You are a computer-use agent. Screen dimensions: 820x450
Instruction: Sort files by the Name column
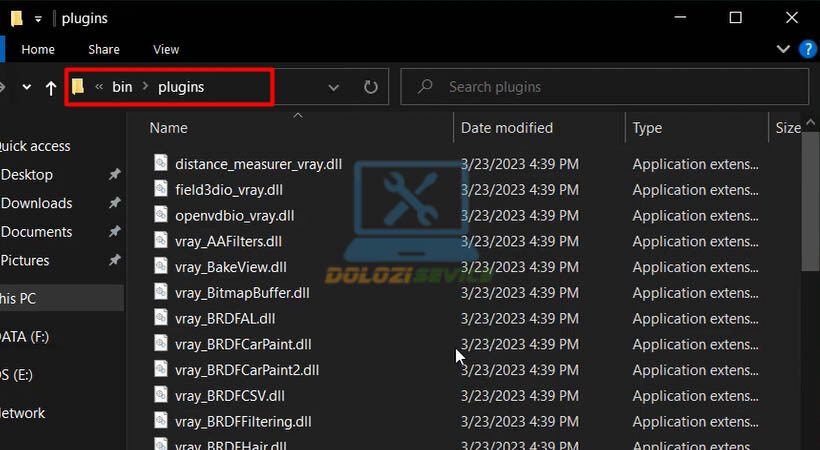coord(168,128)
